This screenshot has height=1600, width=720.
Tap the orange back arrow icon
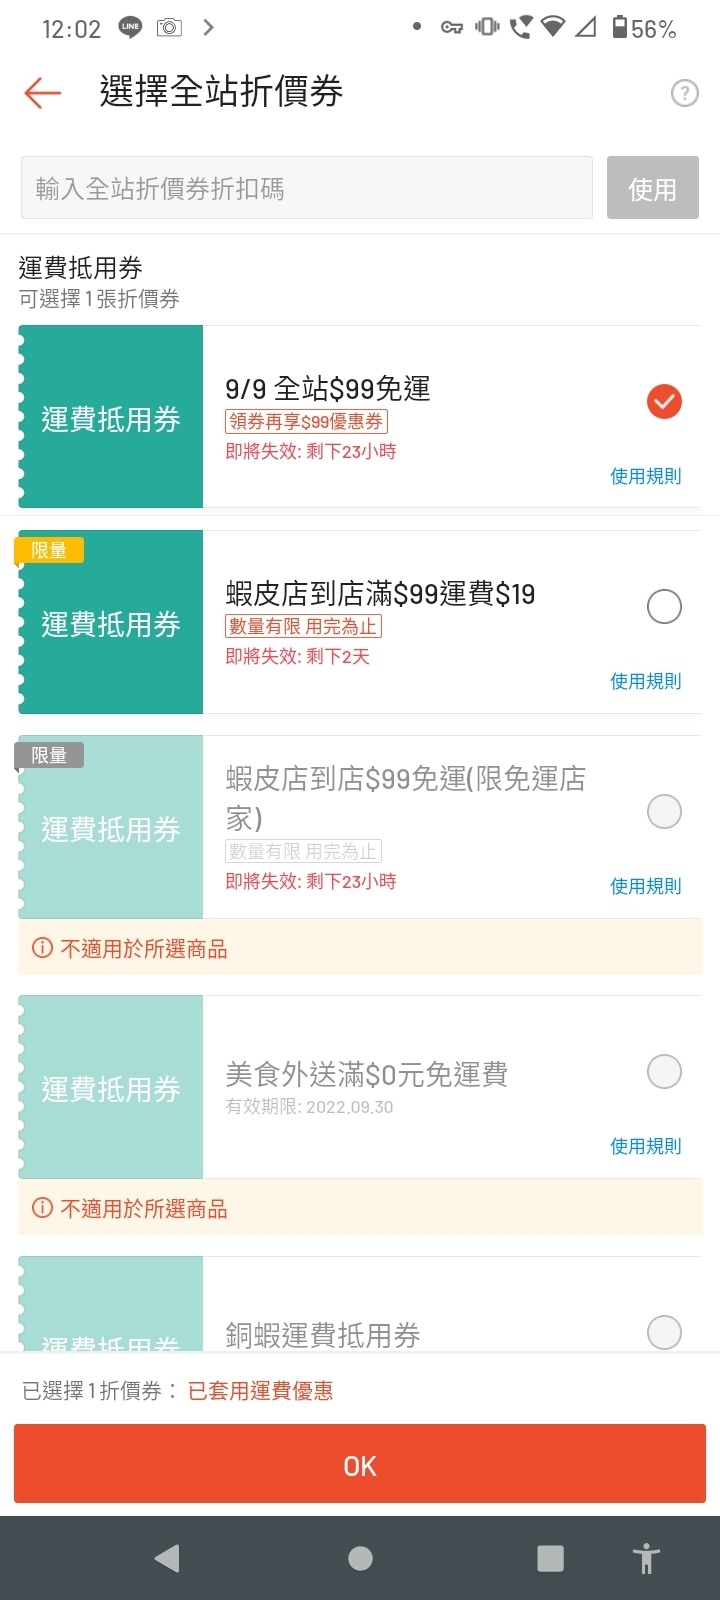tap(43, 93)
